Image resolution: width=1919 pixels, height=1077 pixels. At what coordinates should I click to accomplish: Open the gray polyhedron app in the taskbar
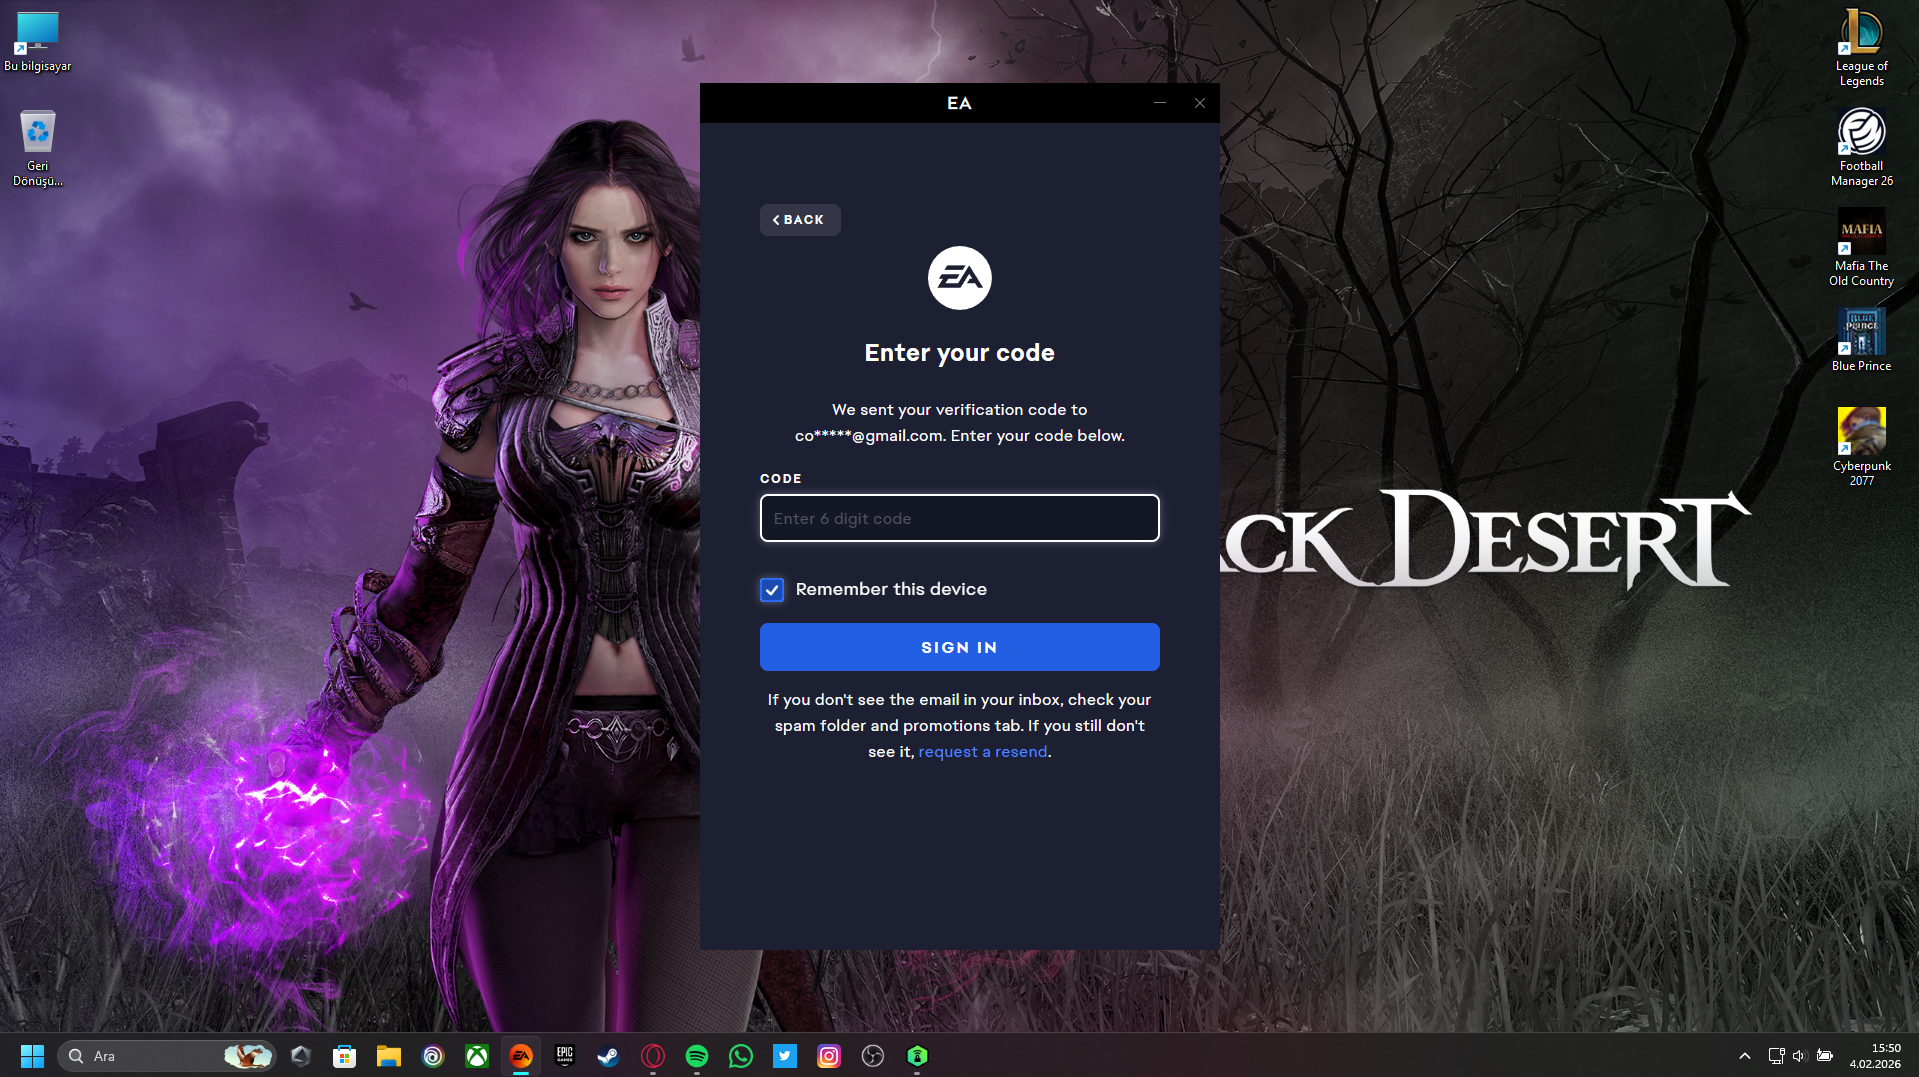(301, 1056)
